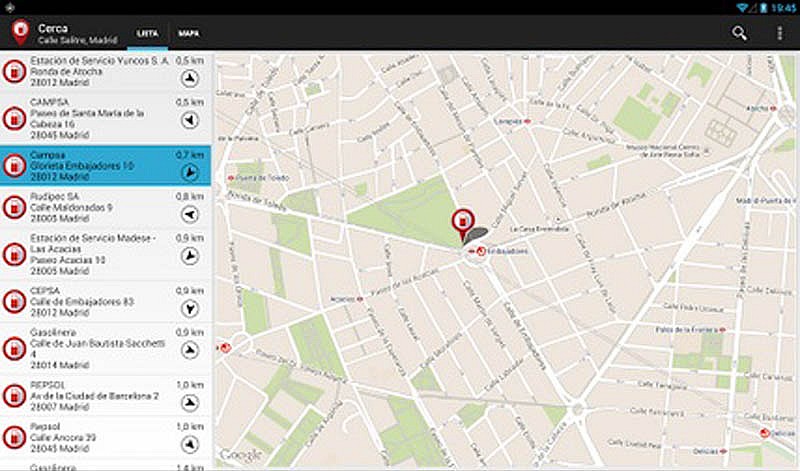
Task: Open 'Paseo de Santa Maria de la Cabeza 16' entry
Action: (x=106, y=118)
